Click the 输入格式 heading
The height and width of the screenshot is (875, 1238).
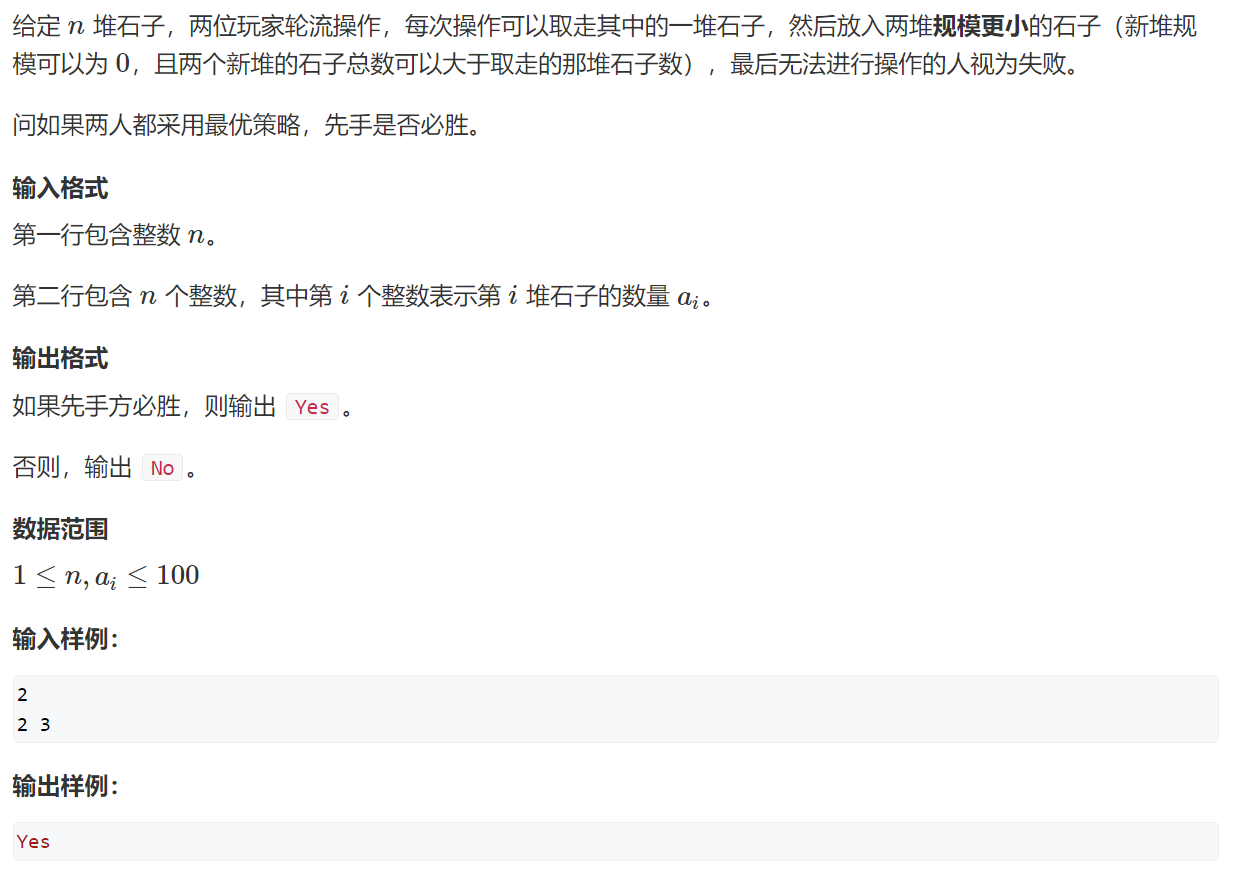(60, 188)
